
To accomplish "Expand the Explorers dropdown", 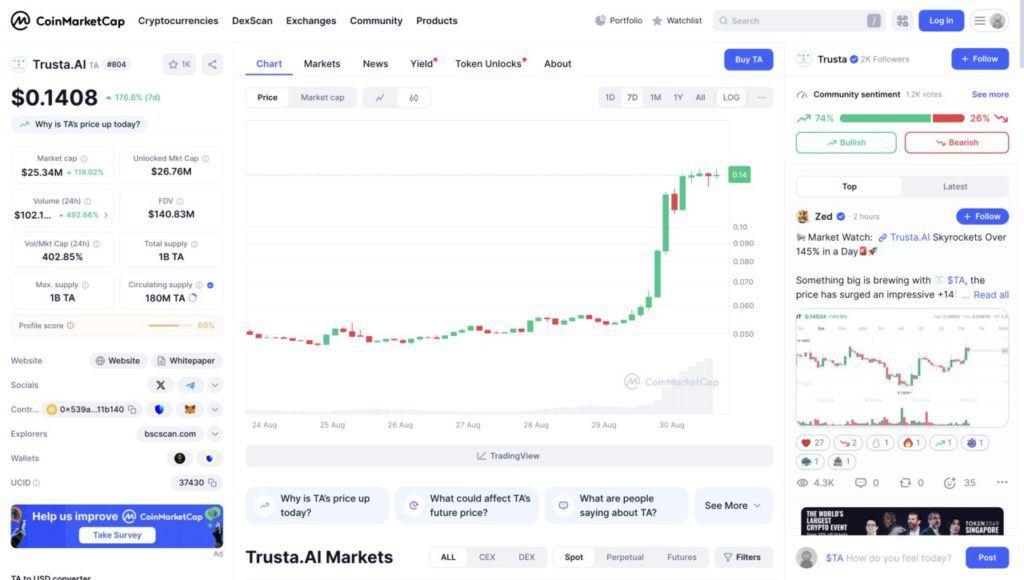I will (214, 434).
